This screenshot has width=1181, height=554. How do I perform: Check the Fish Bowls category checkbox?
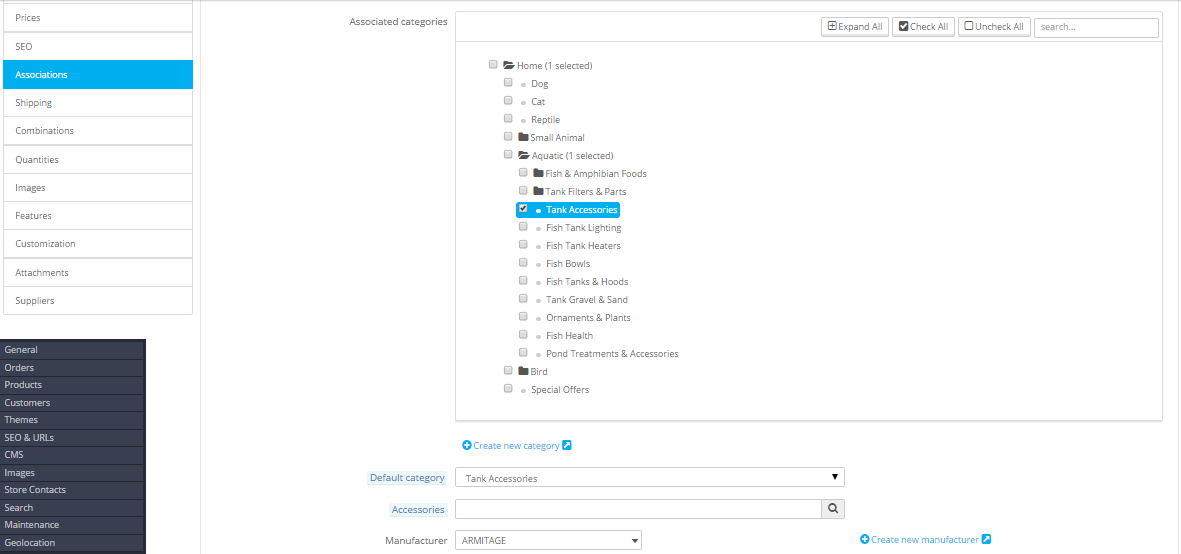[523, 263]
